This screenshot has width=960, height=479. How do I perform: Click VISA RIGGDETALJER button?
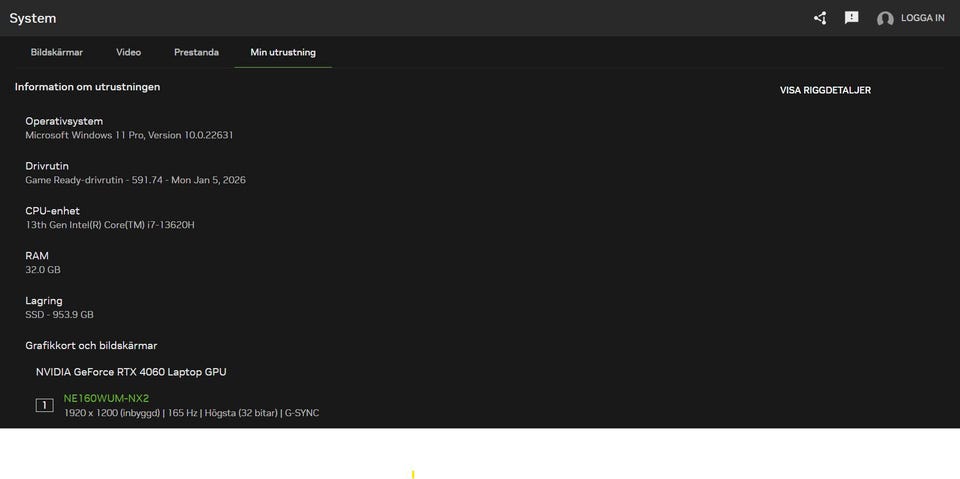(x=825, y=90)
